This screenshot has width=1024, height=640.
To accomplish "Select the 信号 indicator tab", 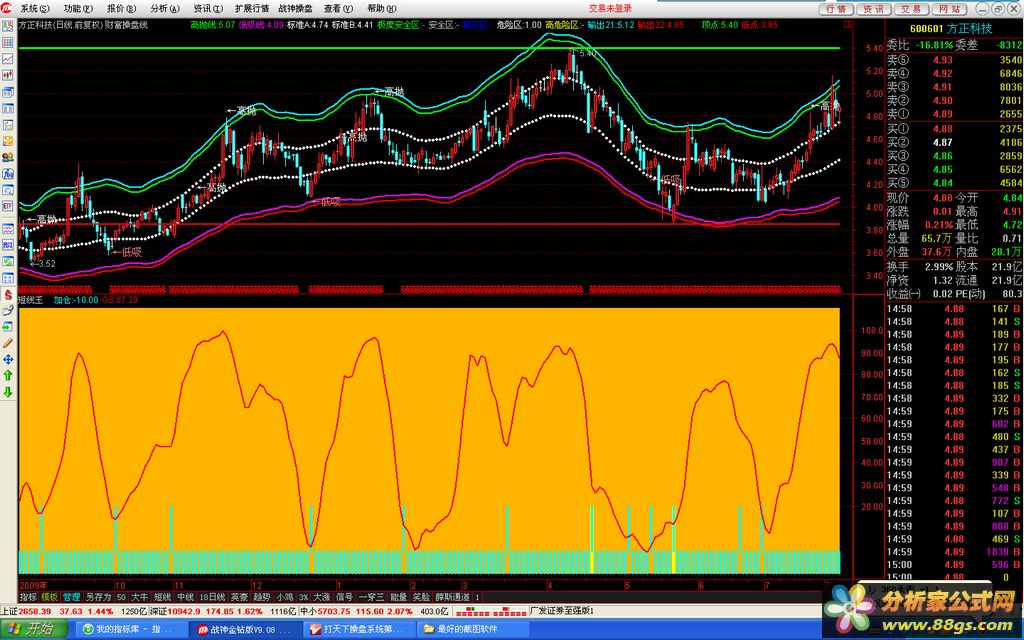I will (344, 597).
